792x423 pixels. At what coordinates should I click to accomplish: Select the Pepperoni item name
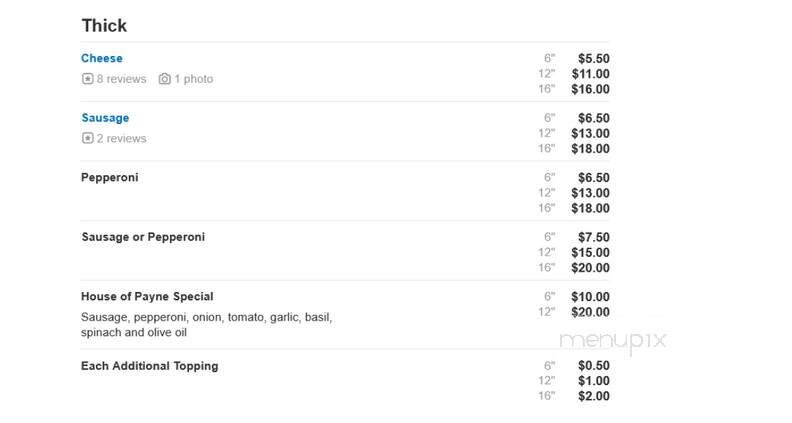click(x=110, y=177)
